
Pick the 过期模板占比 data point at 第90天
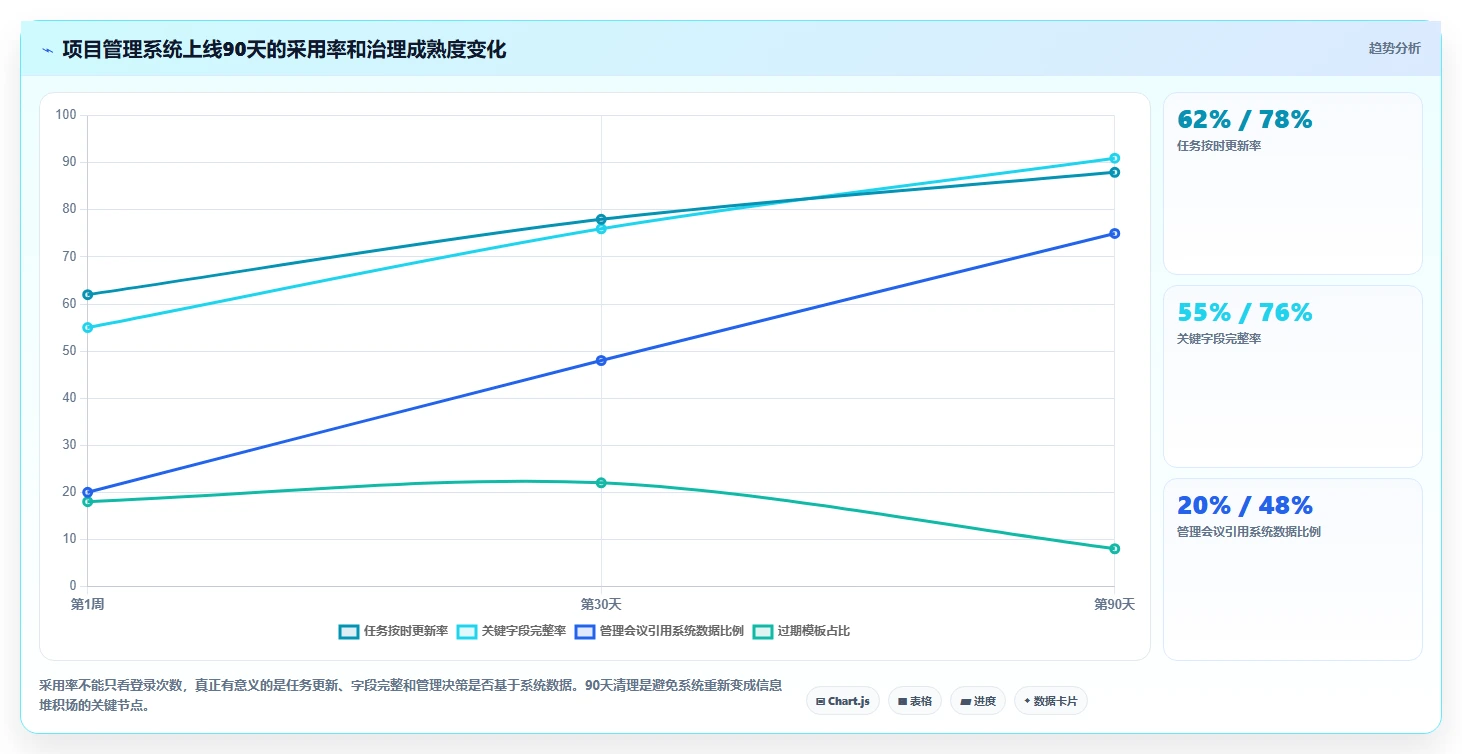point(1114,548)
